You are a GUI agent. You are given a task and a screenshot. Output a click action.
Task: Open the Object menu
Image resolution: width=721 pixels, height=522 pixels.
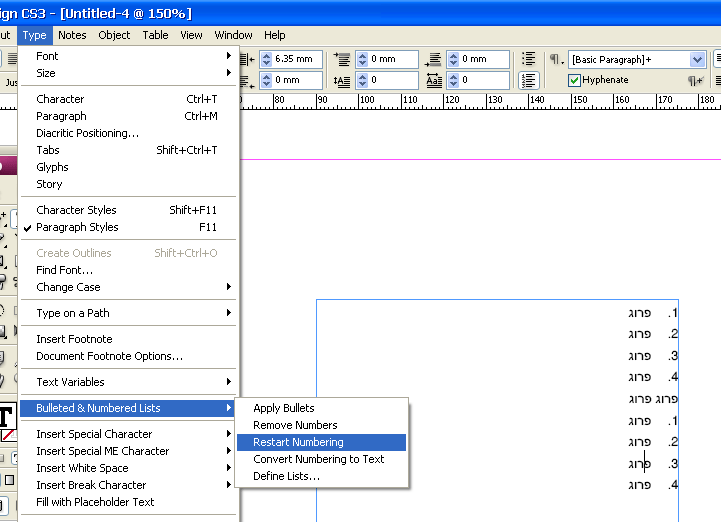(114, 35)
